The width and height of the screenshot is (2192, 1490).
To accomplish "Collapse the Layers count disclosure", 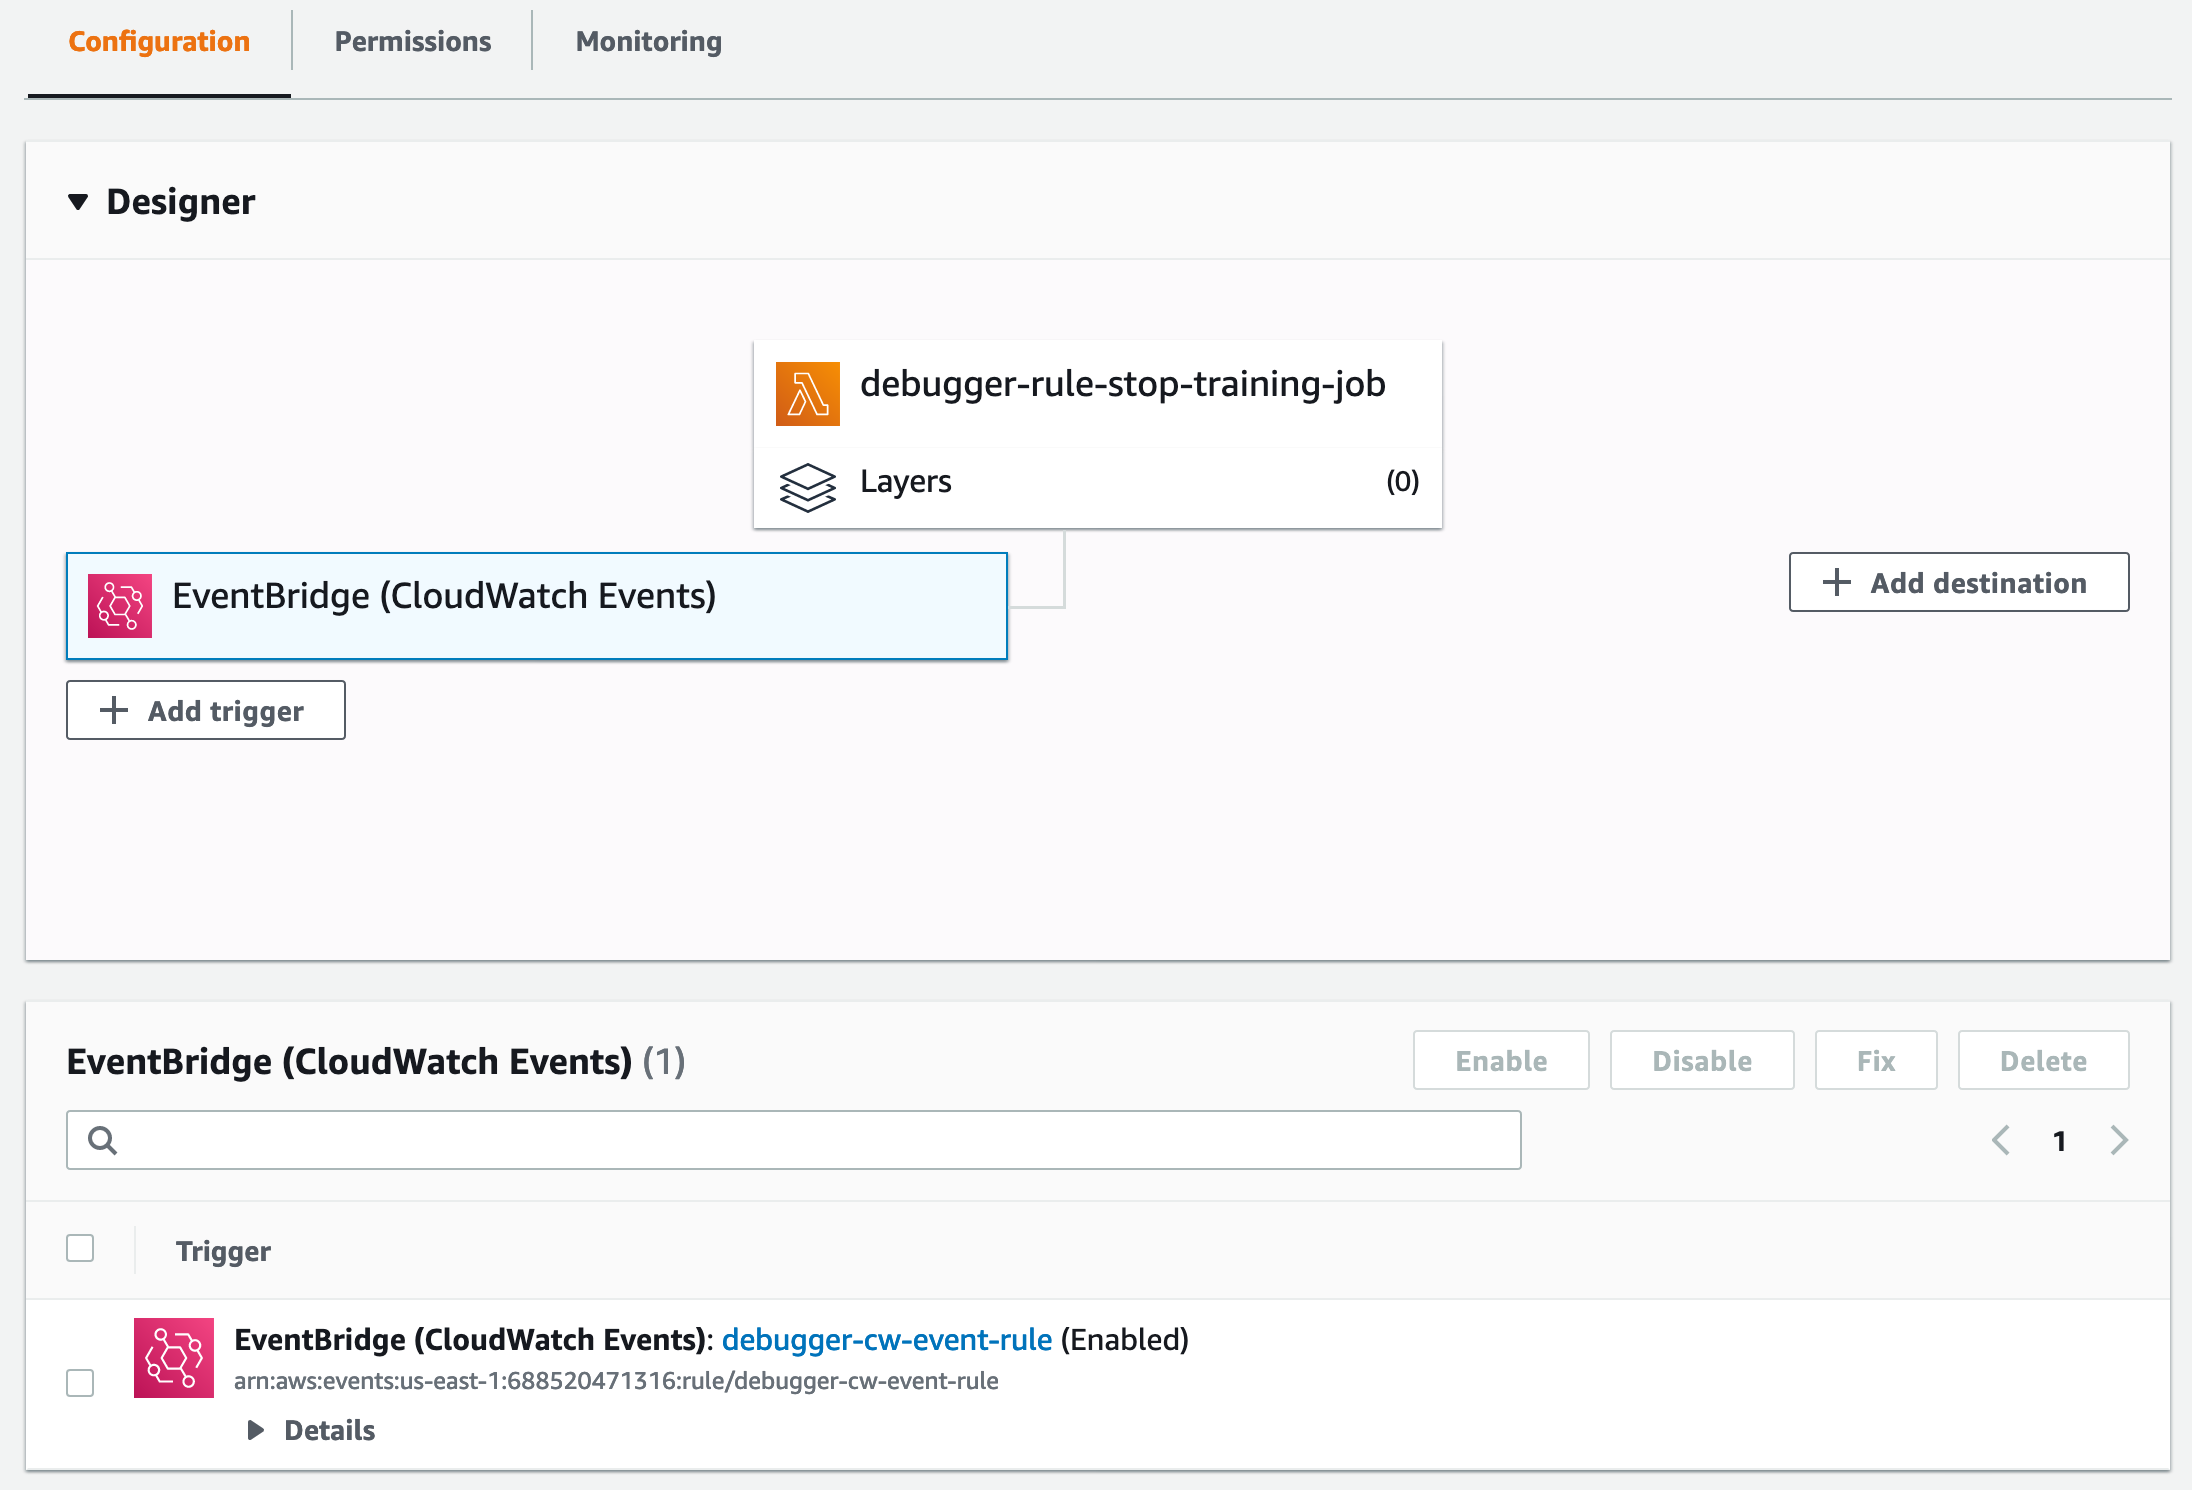I will (1402, 481).
